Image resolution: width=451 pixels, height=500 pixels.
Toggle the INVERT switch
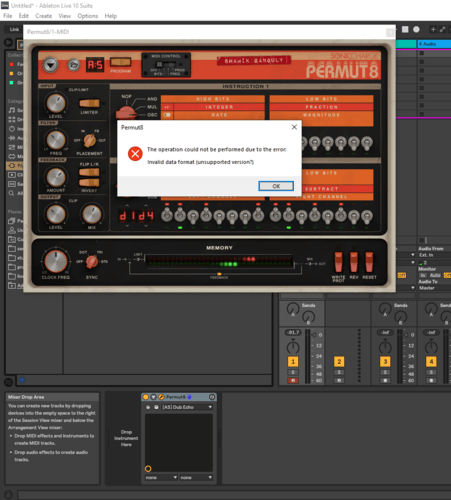click(x=89, y=183)
